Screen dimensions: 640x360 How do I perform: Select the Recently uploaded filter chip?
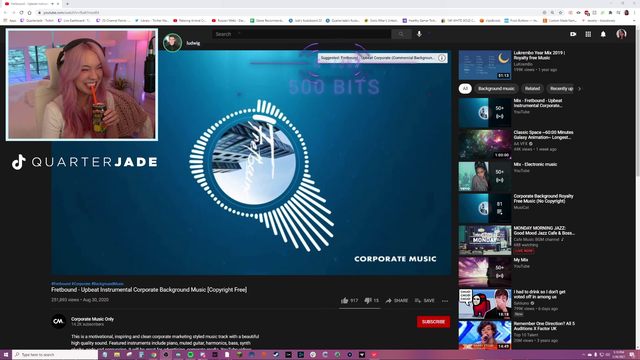click(561, 89)
